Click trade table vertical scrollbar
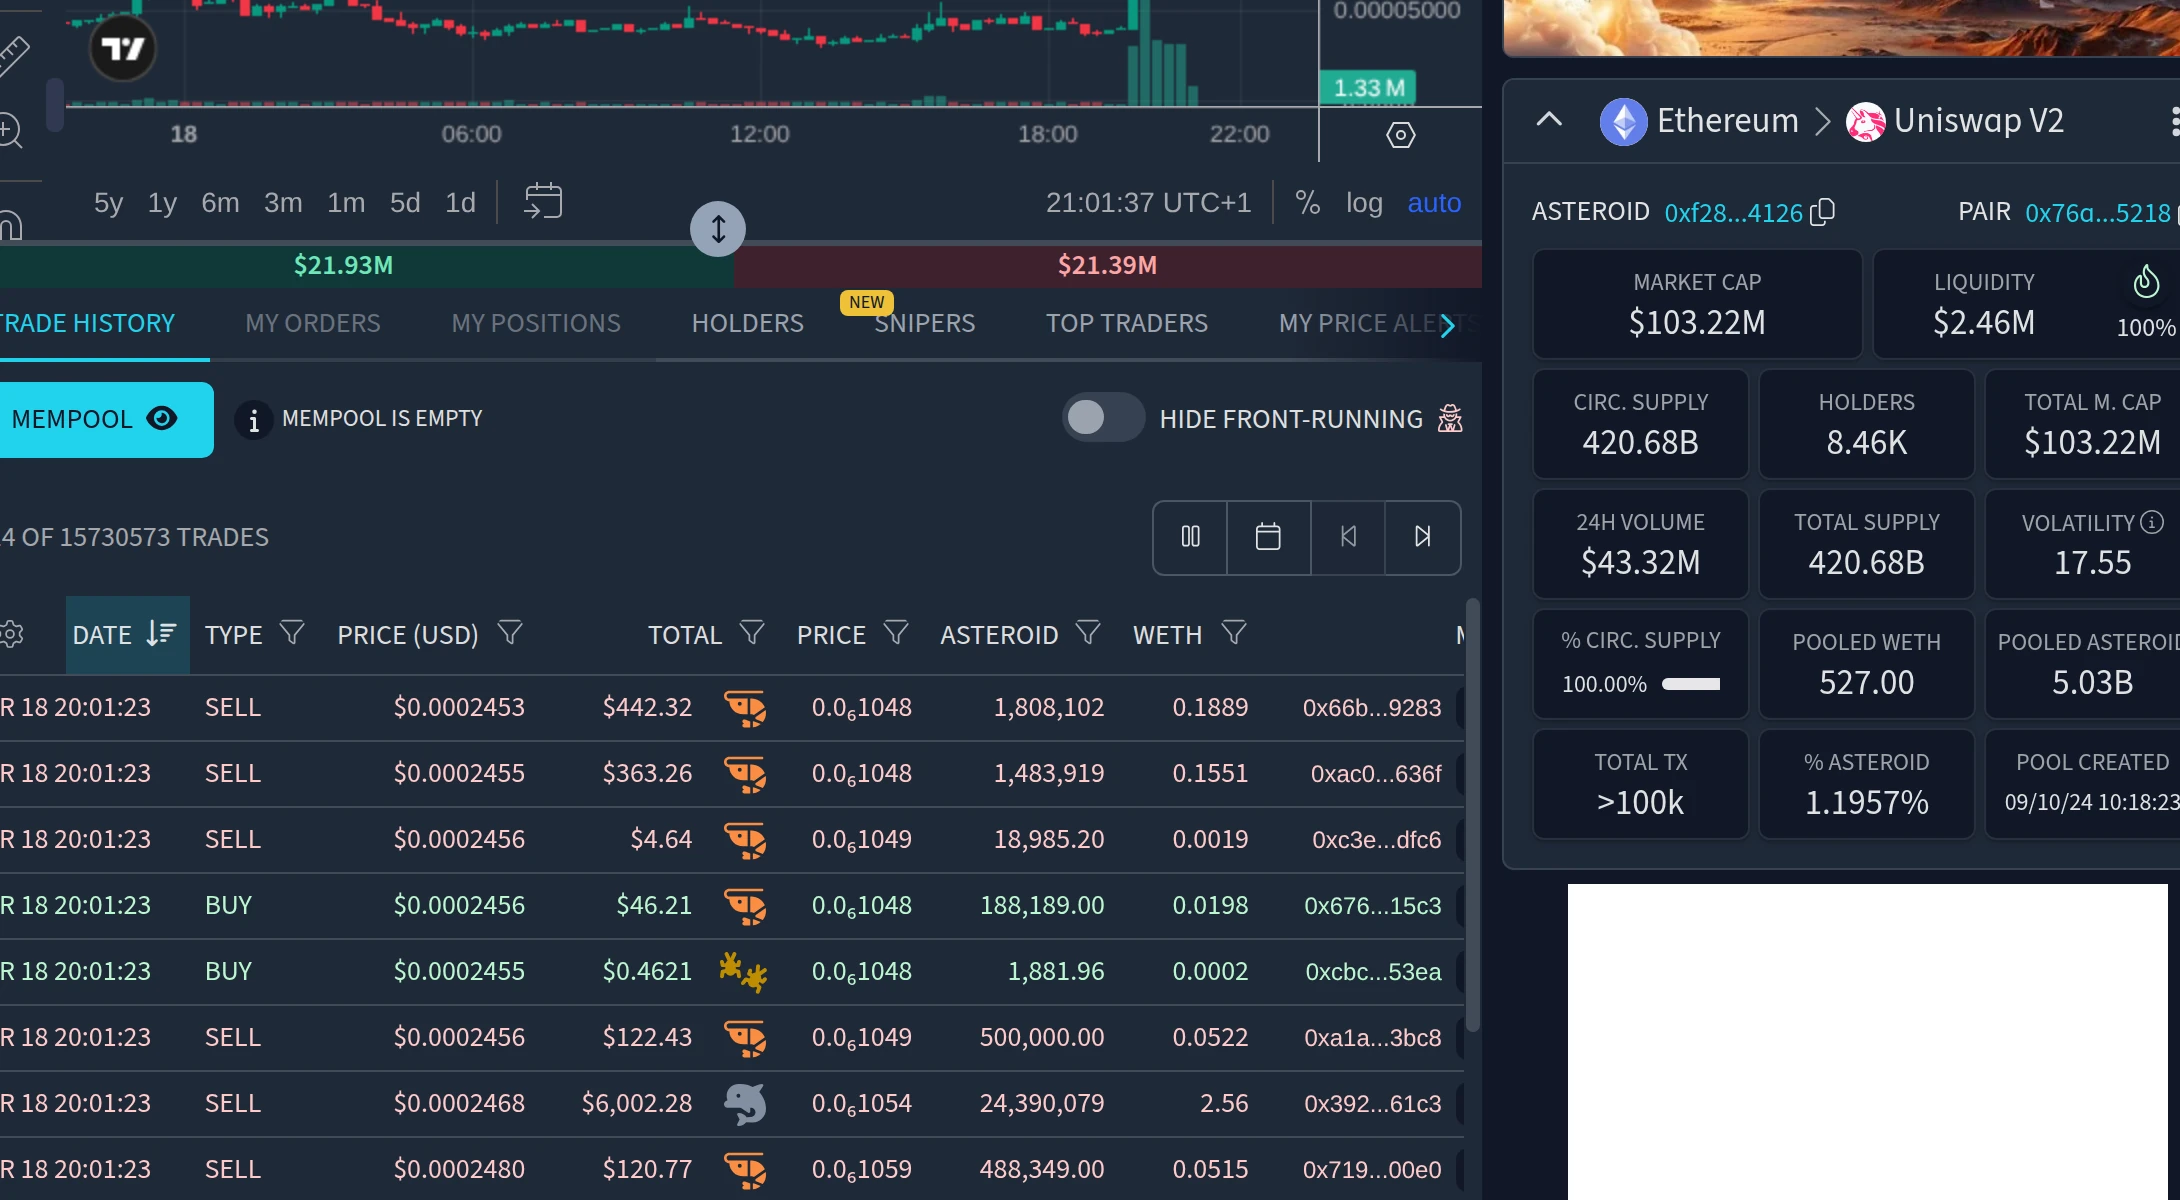This screenshot has width=2180, height=1200. [1472, 815]
